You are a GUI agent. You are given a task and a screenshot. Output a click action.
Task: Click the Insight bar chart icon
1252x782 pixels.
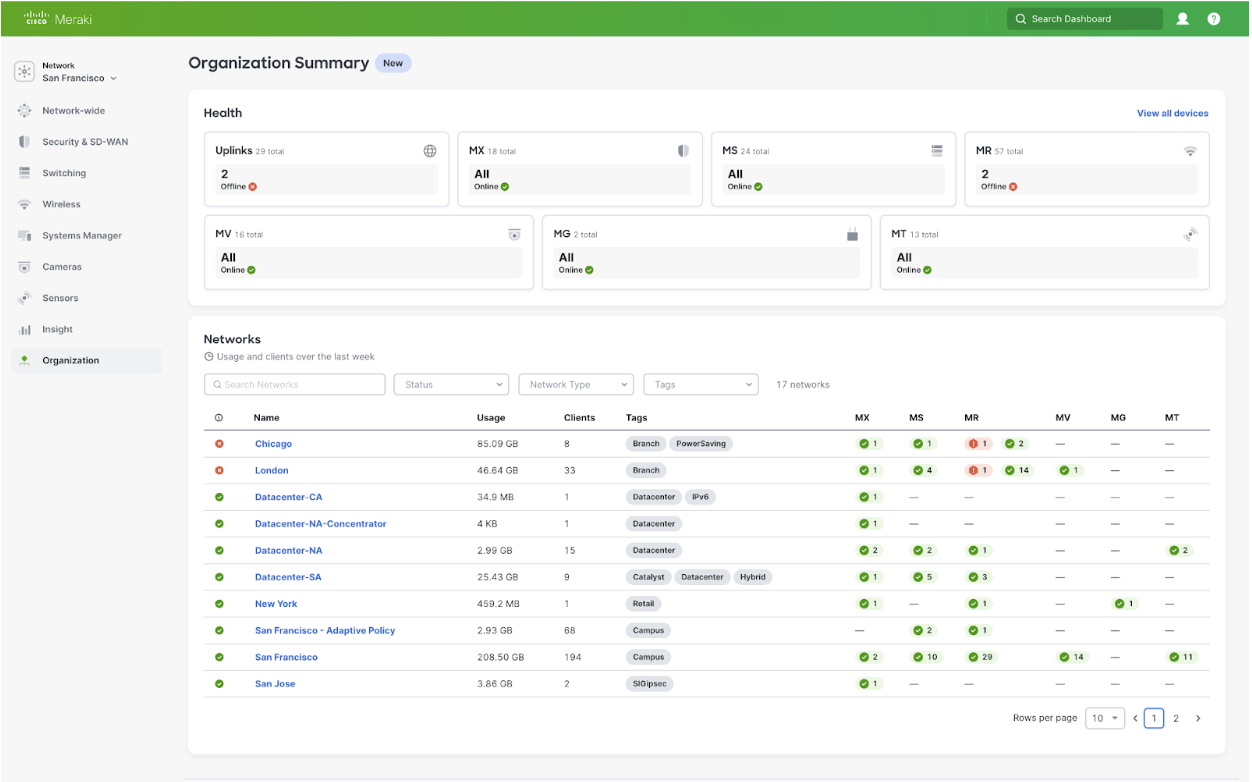(24, 330)
